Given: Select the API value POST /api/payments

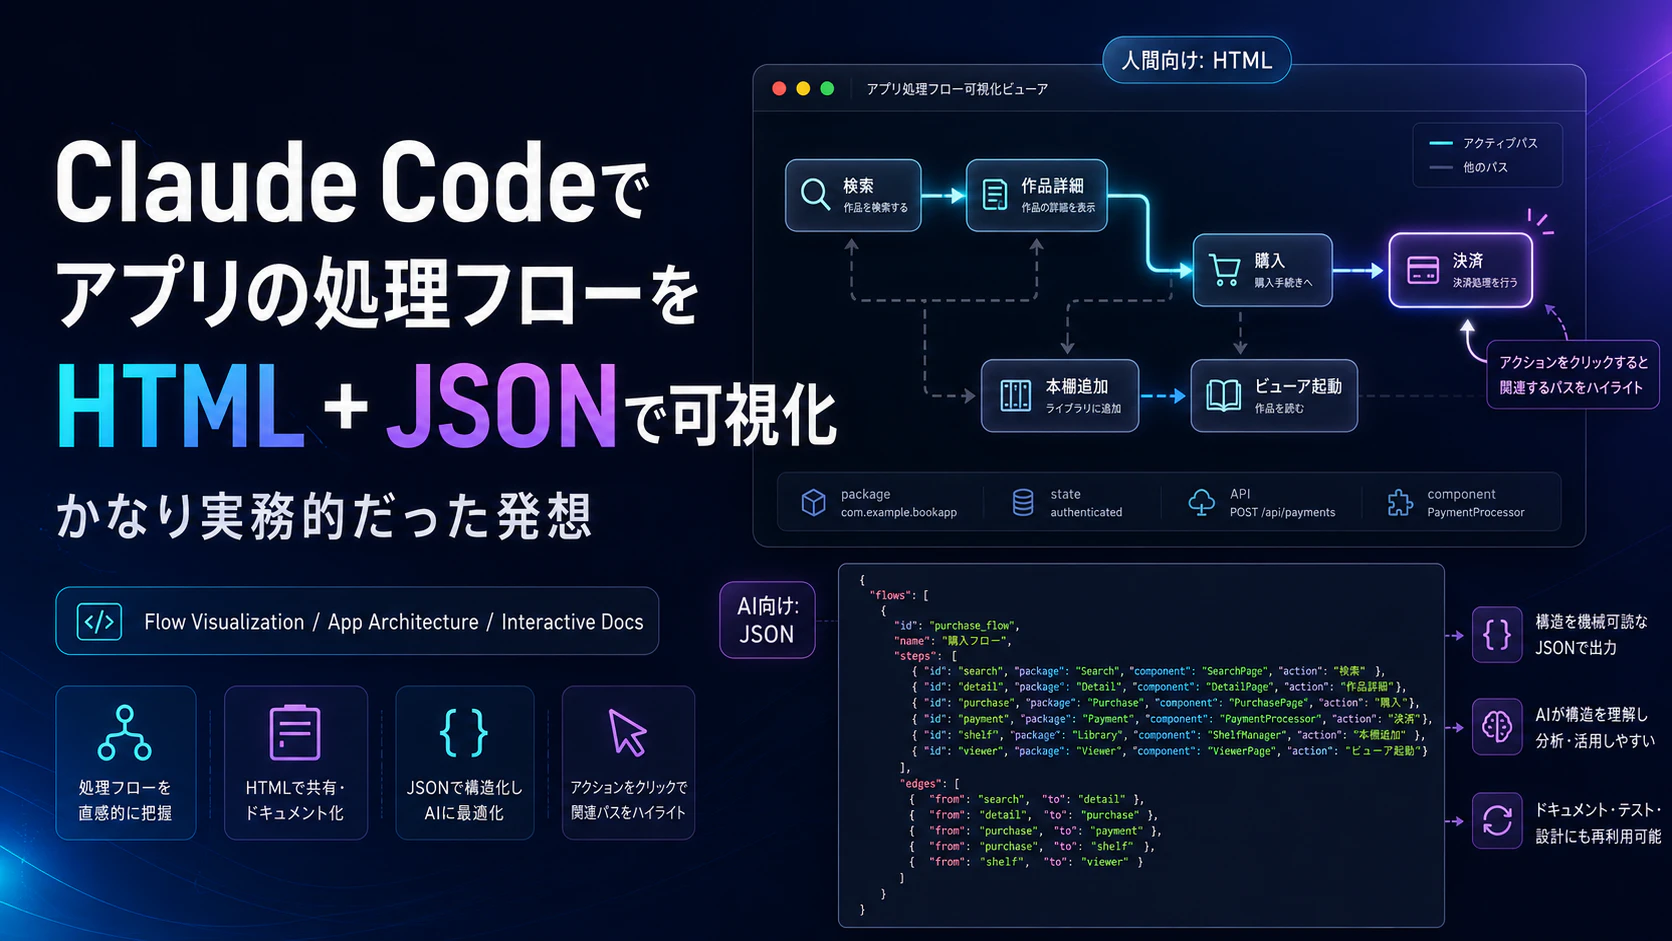Looking at the screenshot, I should coord(1283,512).
